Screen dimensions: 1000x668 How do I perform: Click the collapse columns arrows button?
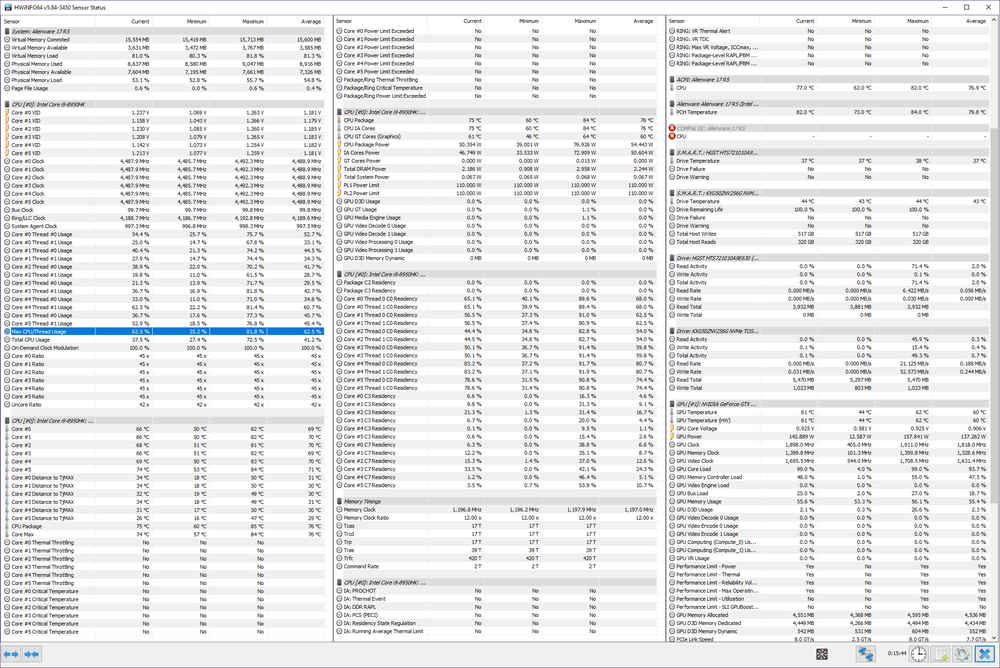click(x=32, y=654)
